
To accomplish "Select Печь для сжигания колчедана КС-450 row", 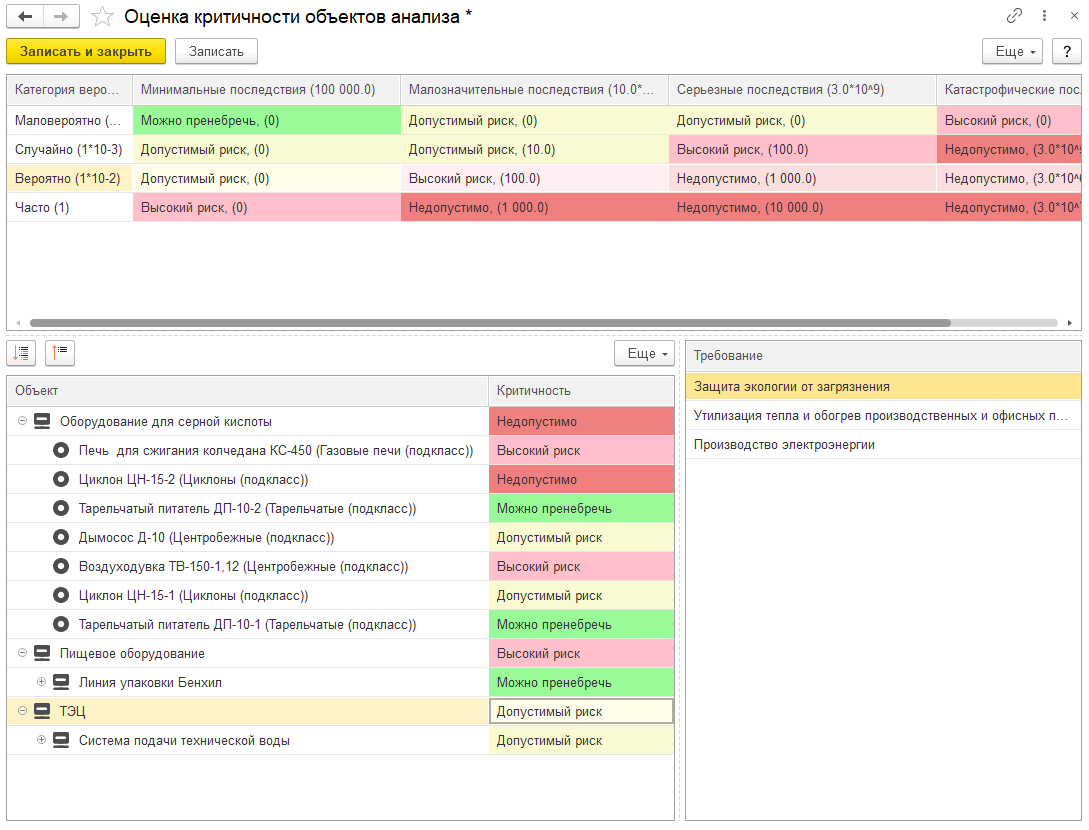I will (248, 450).
